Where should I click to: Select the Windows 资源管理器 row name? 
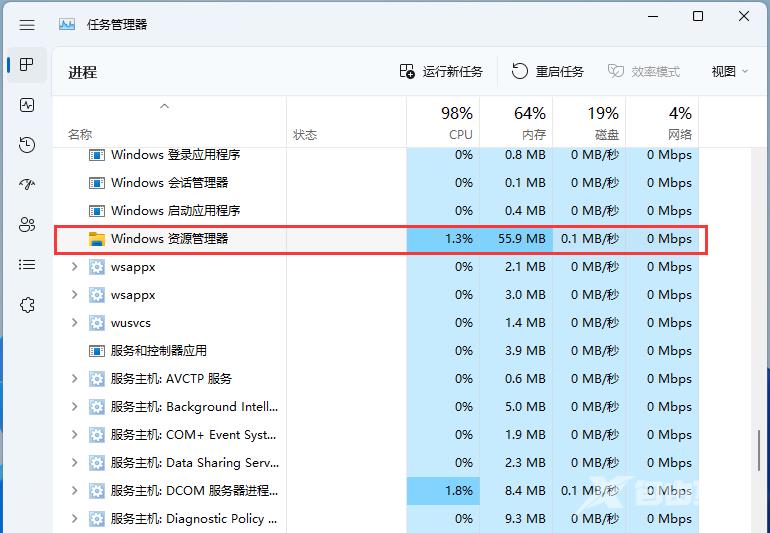click(x=169, y=239)
